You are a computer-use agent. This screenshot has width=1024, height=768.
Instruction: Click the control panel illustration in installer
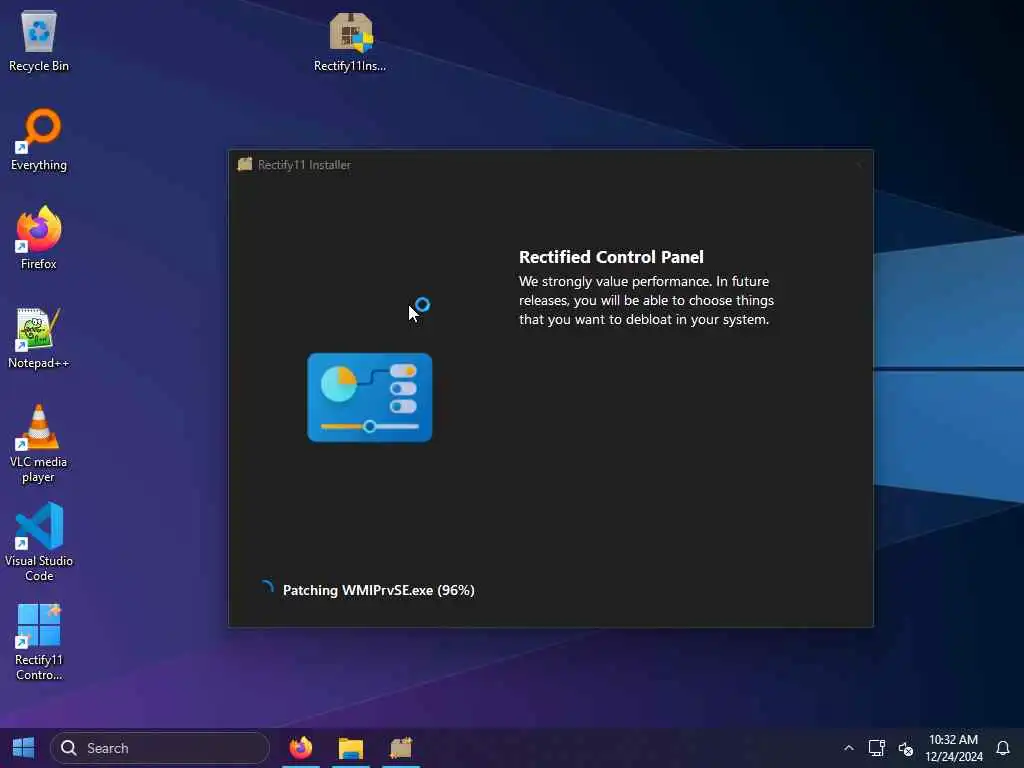click(x=370, y=398)
